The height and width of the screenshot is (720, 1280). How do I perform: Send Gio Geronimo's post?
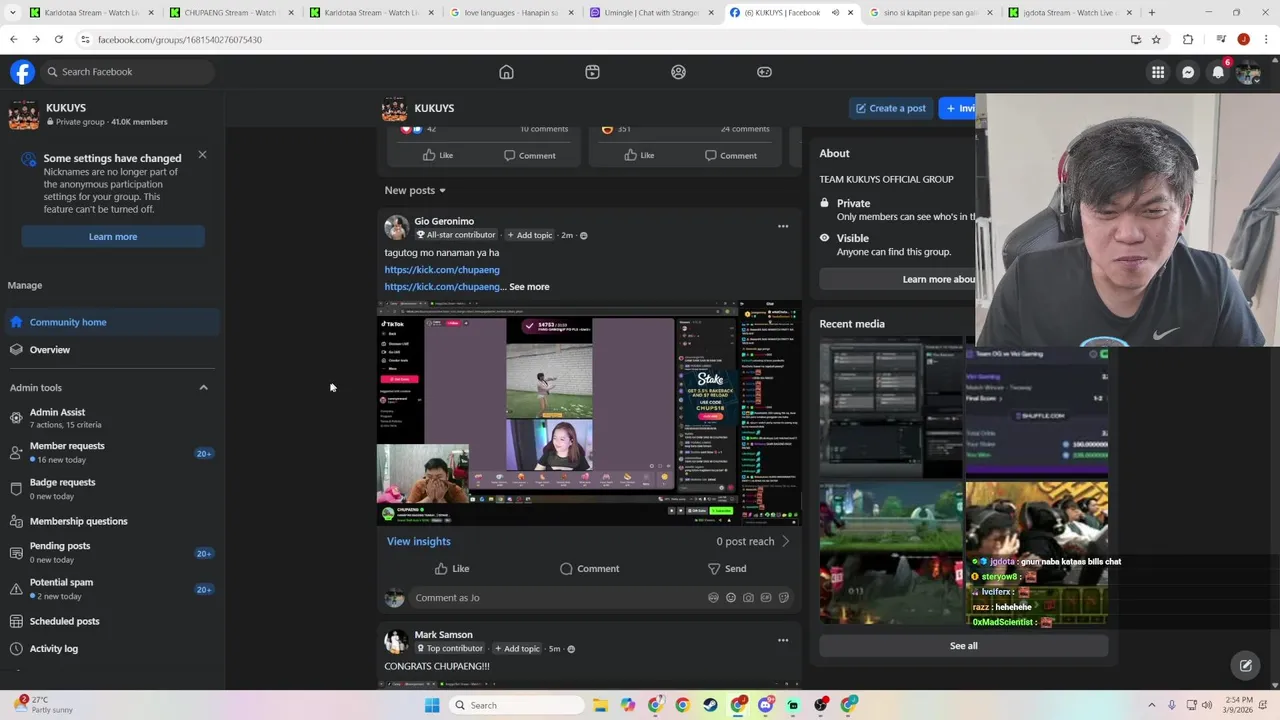[x=727, y=569]
